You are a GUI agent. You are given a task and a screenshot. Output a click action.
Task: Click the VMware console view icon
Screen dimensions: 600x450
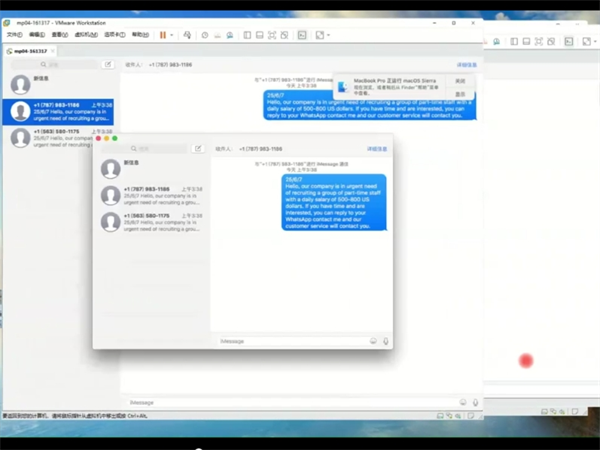coord(303,34)
